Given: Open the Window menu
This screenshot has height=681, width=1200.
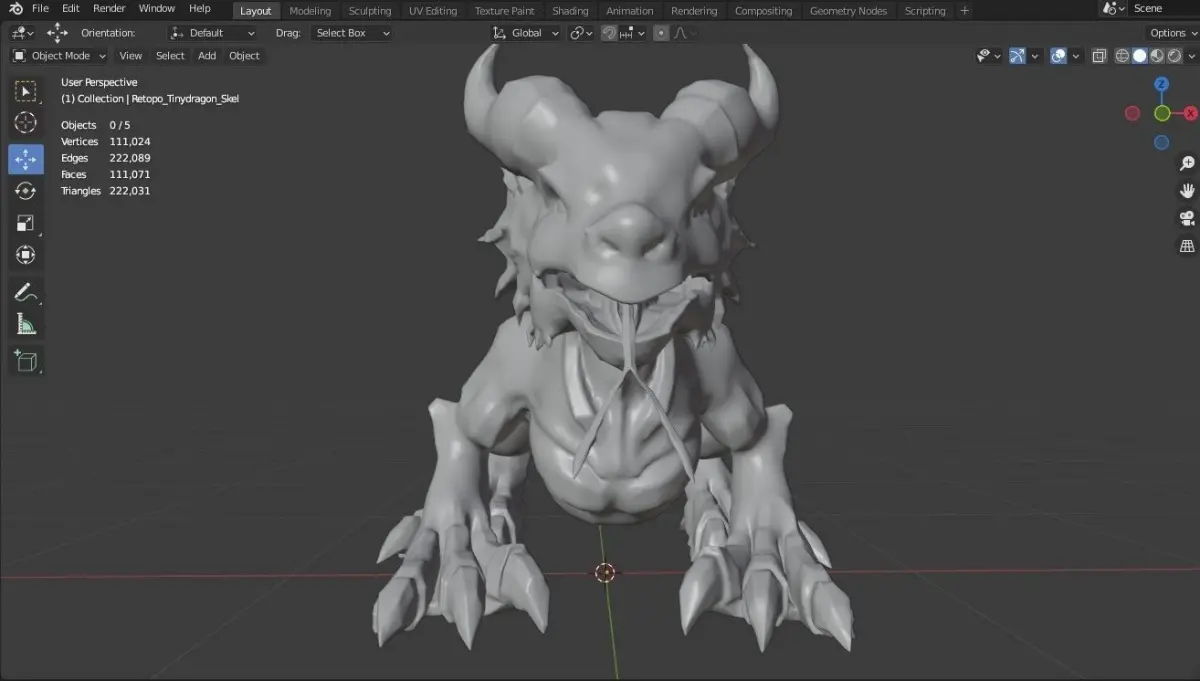Looking at the screenshot, I should [x=157, y=9].
